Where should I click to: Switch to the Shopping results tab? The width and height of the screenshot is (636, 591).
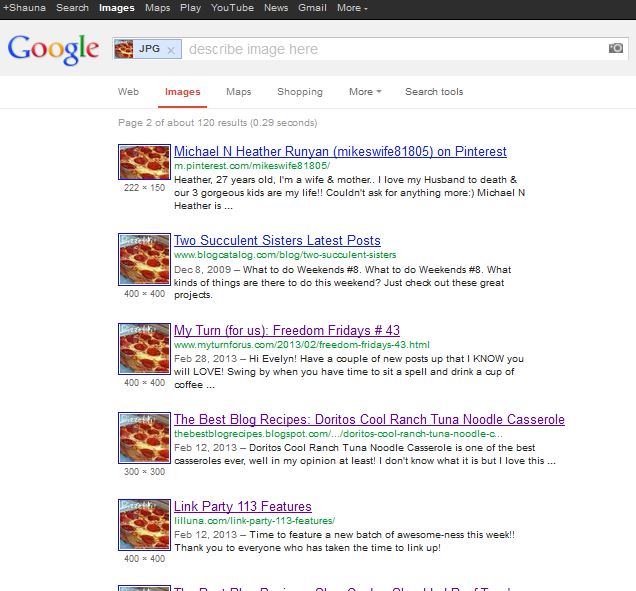coord(300,92)
